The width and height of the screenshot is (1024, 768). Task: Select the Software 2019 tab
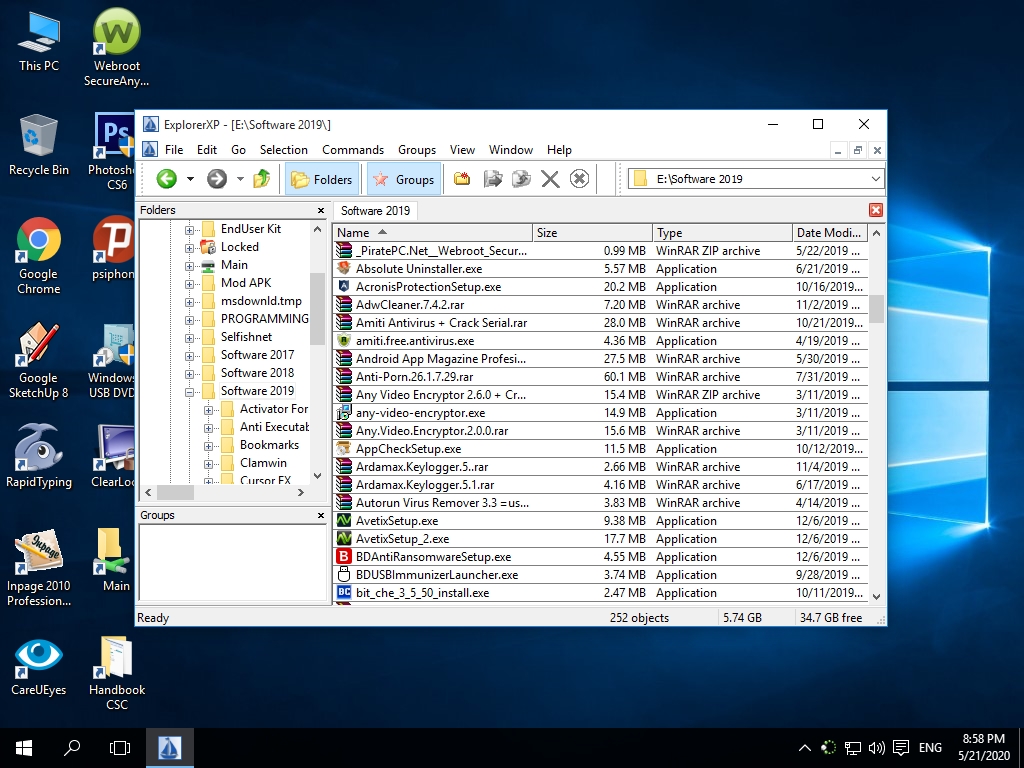coord(375,211)
